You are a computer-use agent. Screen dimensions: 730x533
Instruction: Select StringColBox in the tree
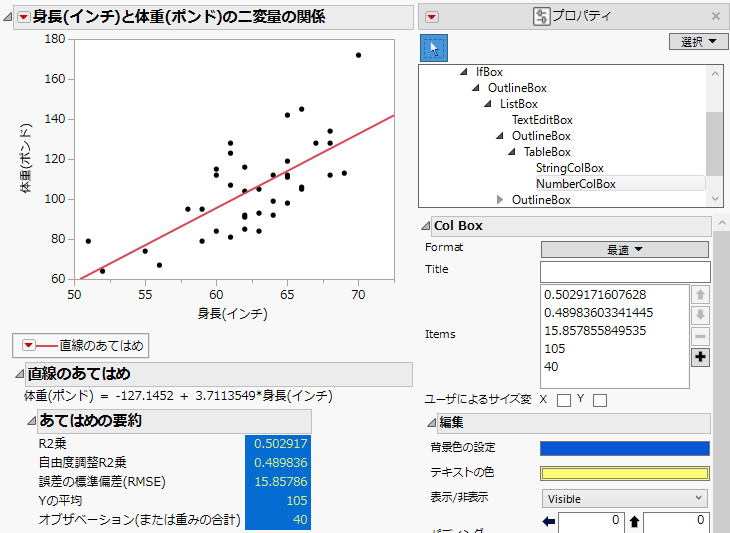pyautogui.click(x=569, y=168)
